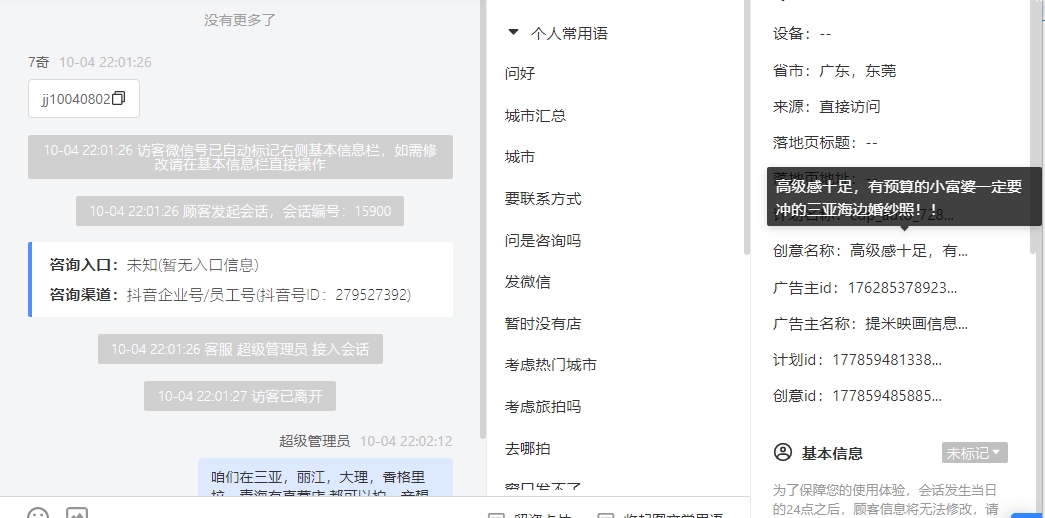The image size is (1045, 518).
Task: Click the chat history scrollbar
Action: coord(483,220)
